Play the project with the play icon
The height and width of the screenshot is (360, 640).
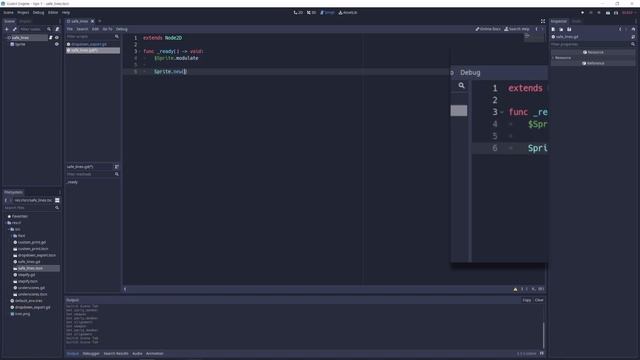pyautogui.click(x=582, y=13)
